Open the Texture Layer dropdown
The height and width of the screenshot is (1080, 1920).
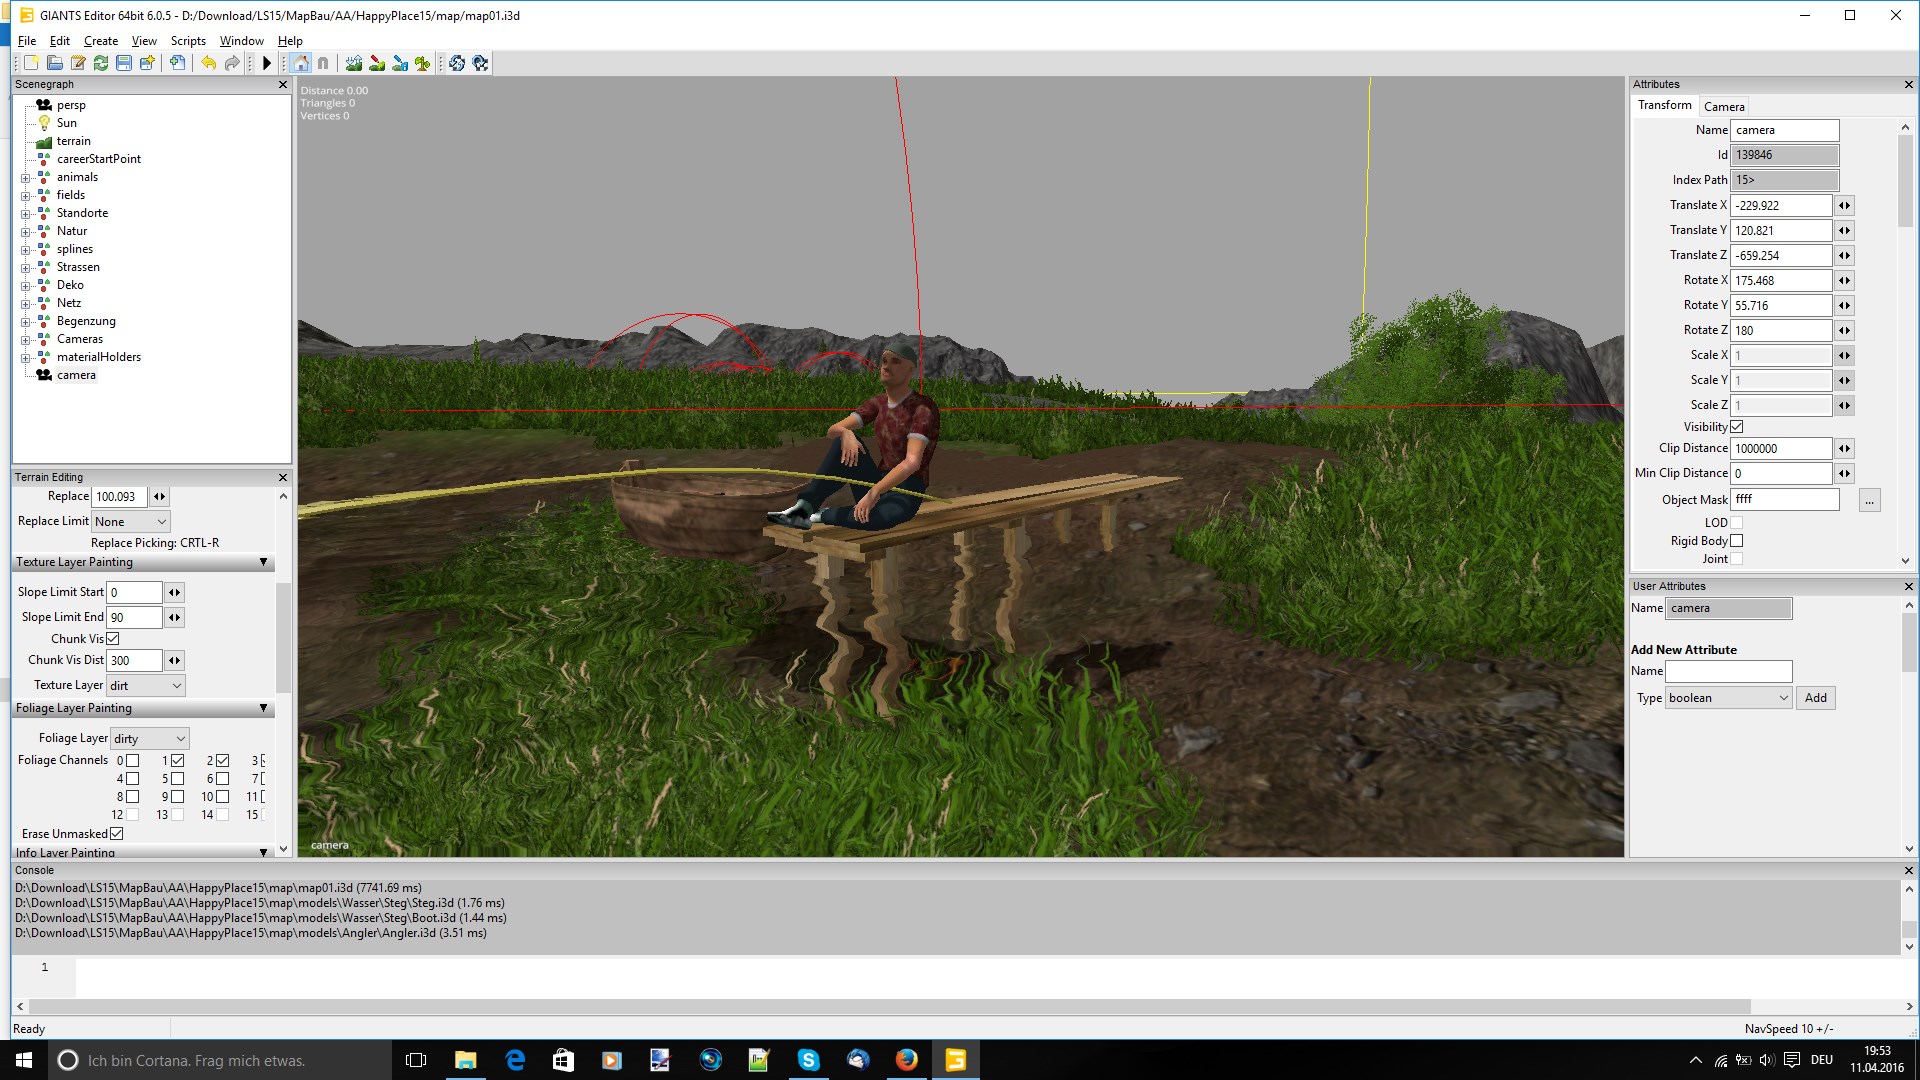click(146, 686)
